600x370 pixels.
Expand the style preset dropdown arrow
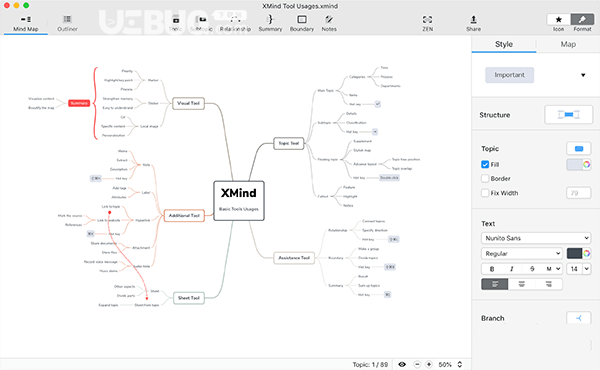point(583,75)
